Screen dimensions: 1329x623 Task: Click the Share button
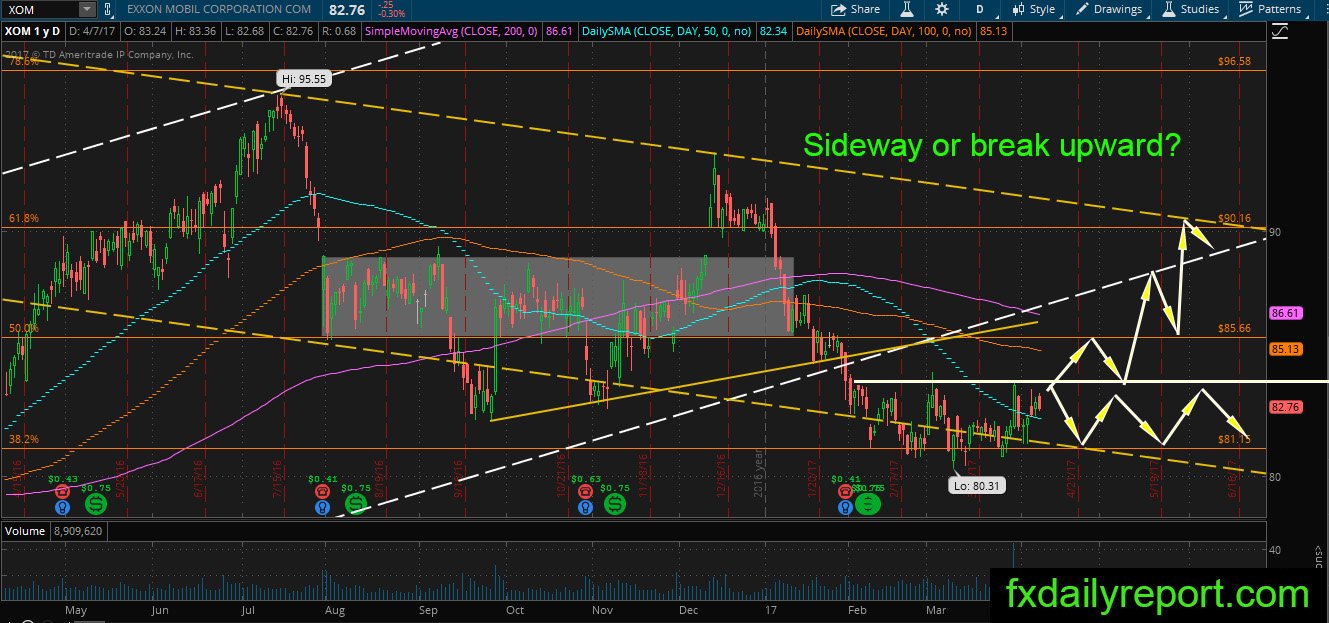coord(856,9)
